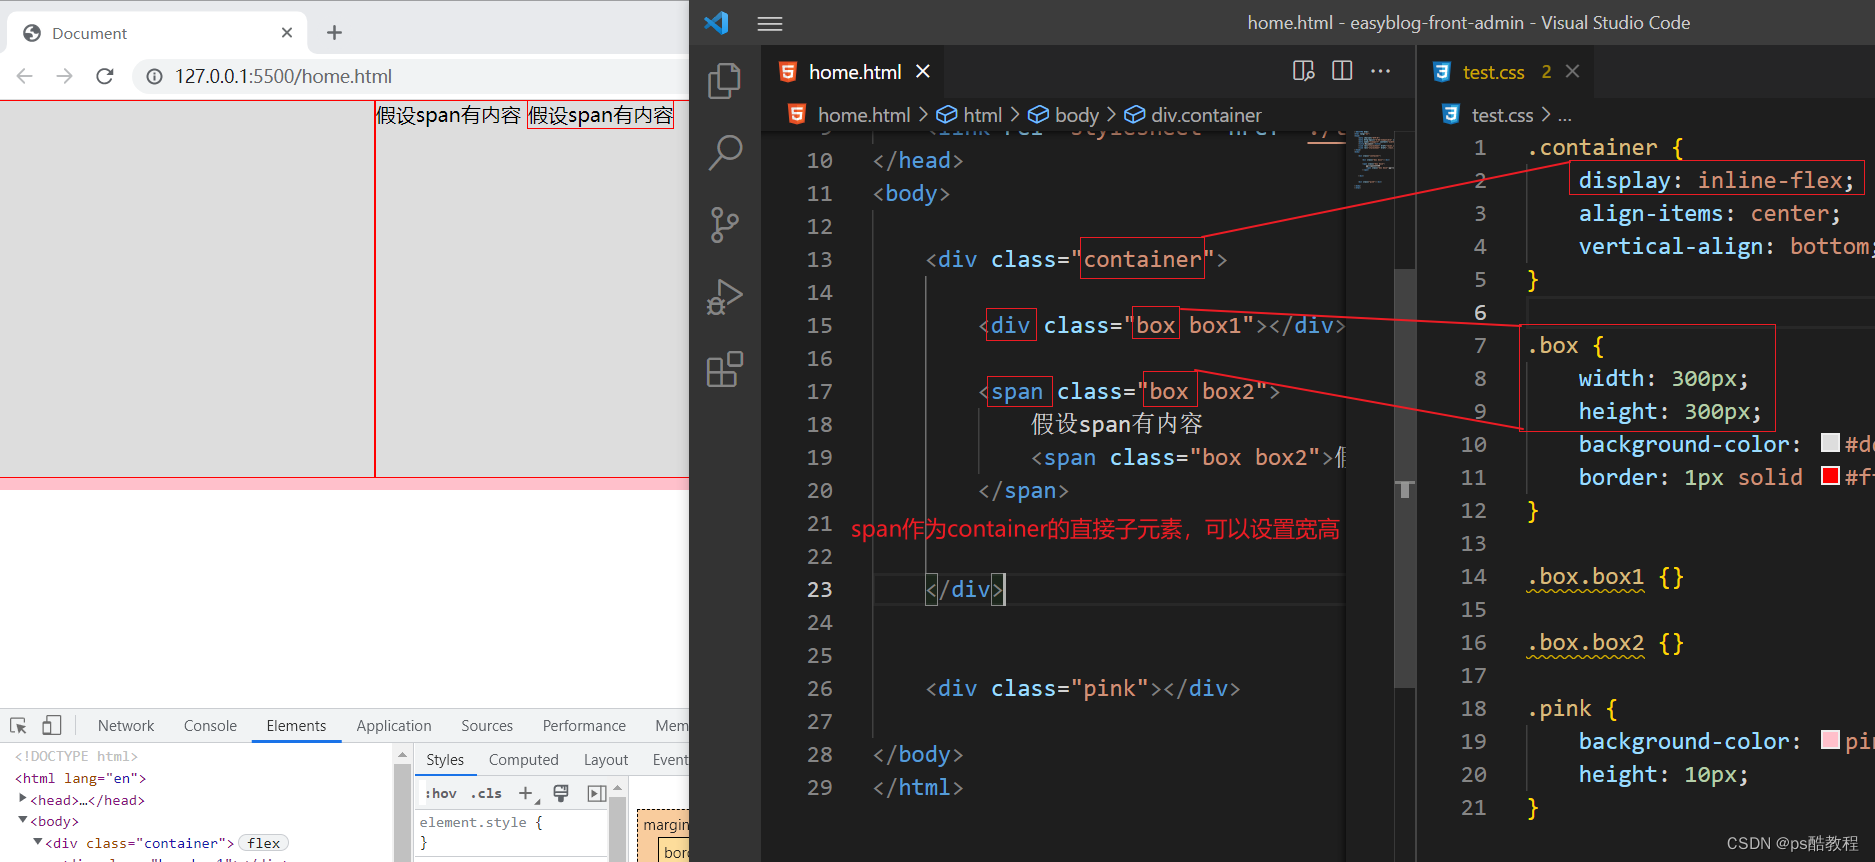This screenshot has height=862, width=1875.
Task: Switch to the Performance DevTools tab
Action: (584, 726)
